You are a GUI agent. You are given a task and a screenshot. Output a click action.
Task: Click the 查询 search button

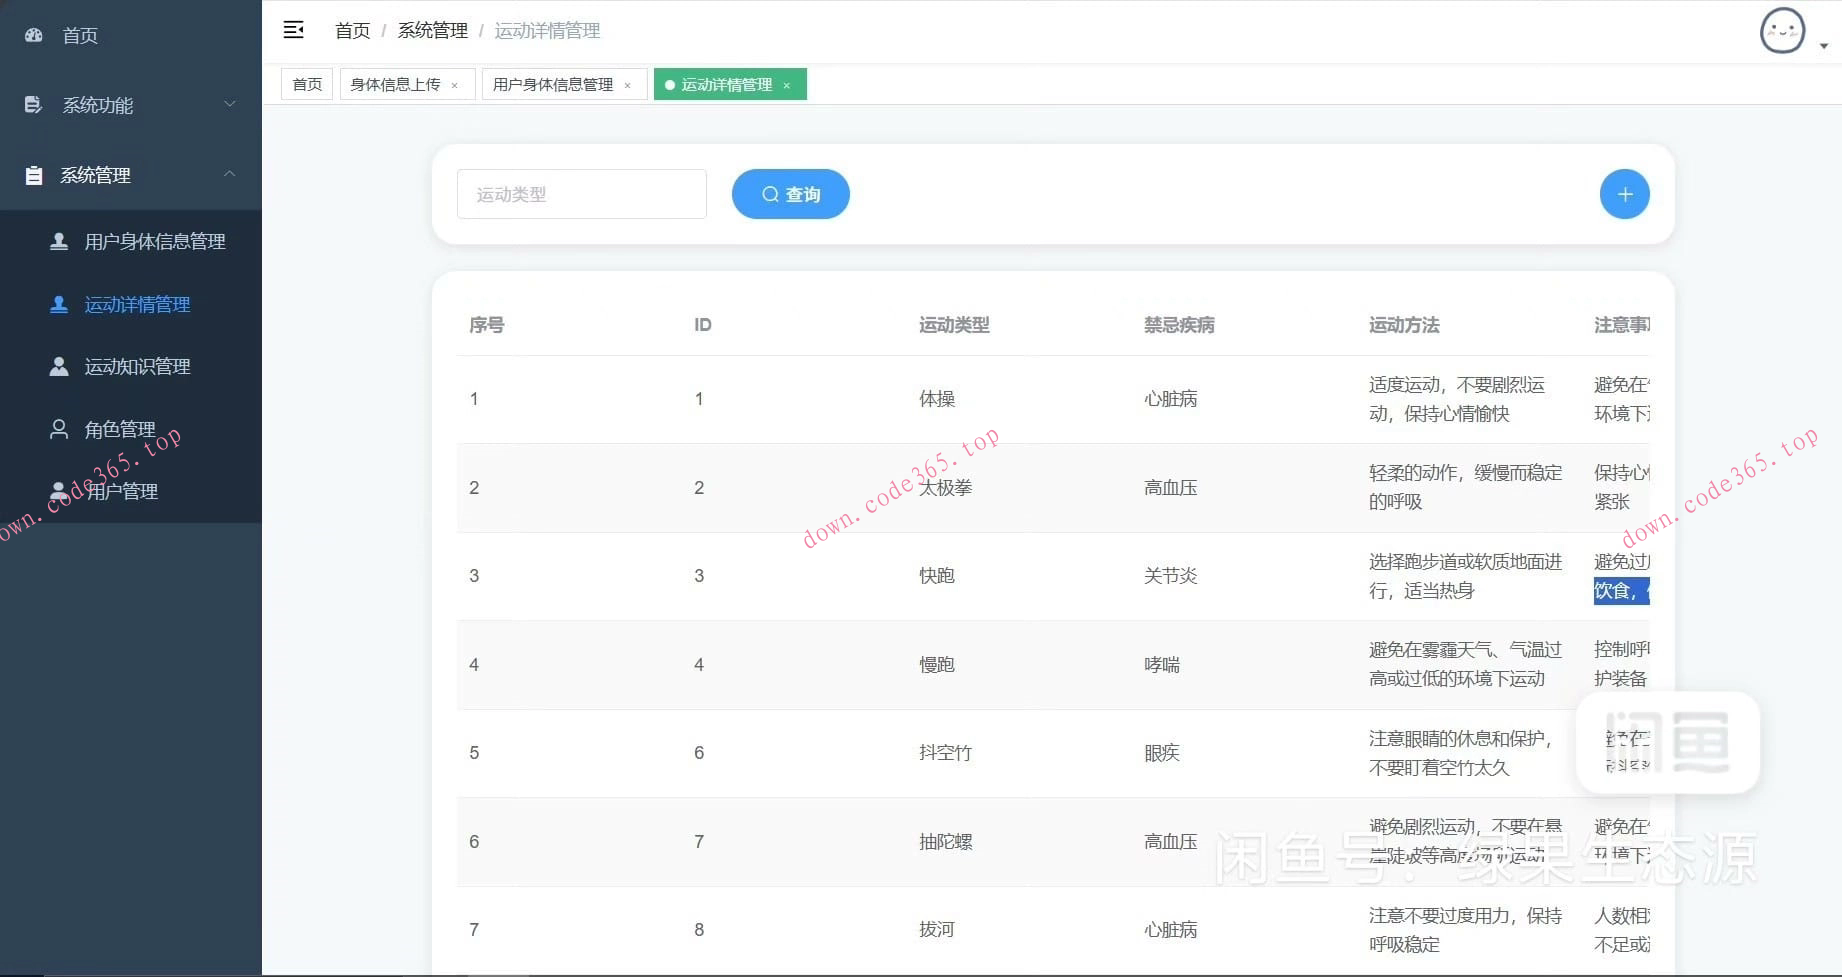(790, 194)
